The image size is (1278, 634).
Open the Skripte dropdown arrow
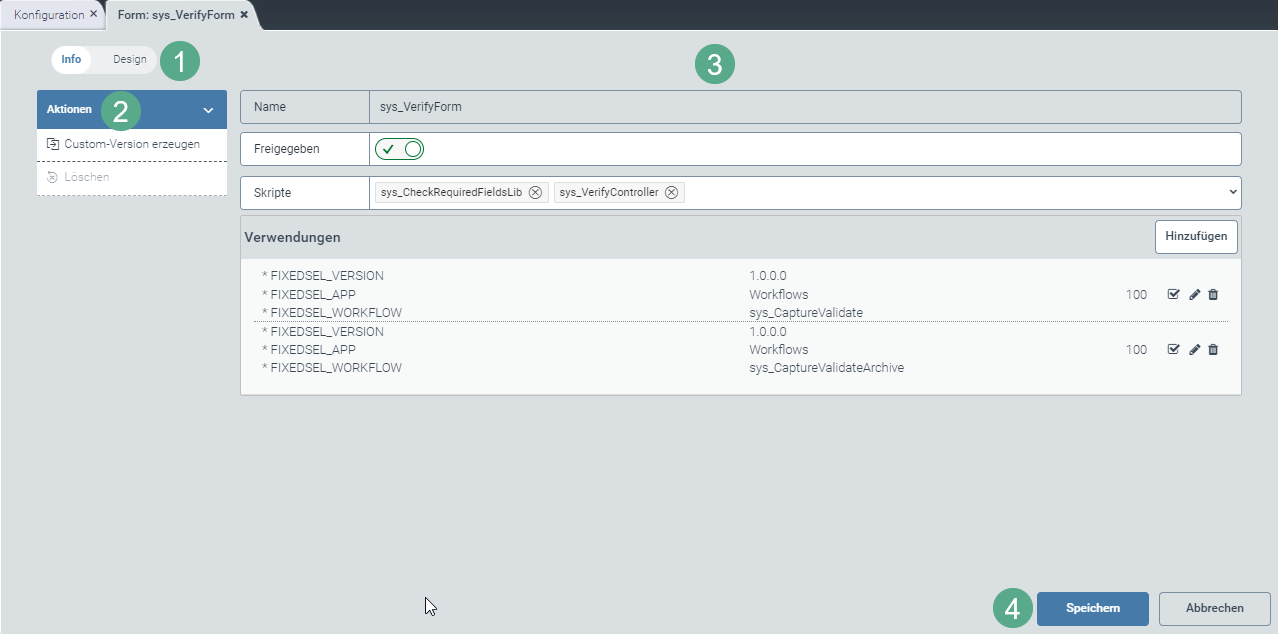[x=1232, y=192]
